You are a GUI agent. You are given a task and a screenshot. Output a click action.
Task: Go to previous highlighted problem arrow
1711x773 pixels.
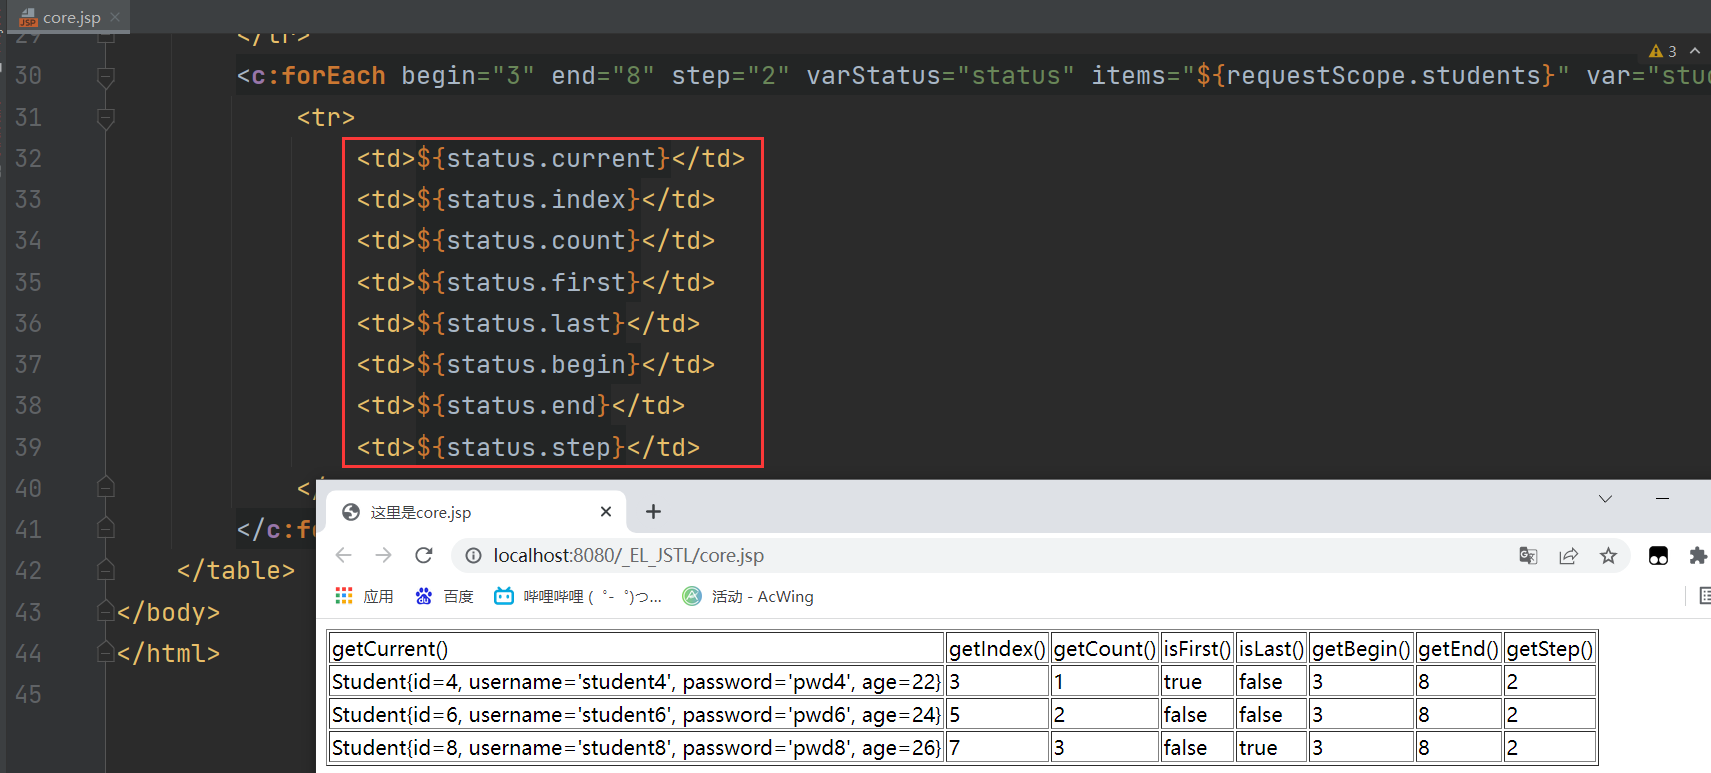1695,51
